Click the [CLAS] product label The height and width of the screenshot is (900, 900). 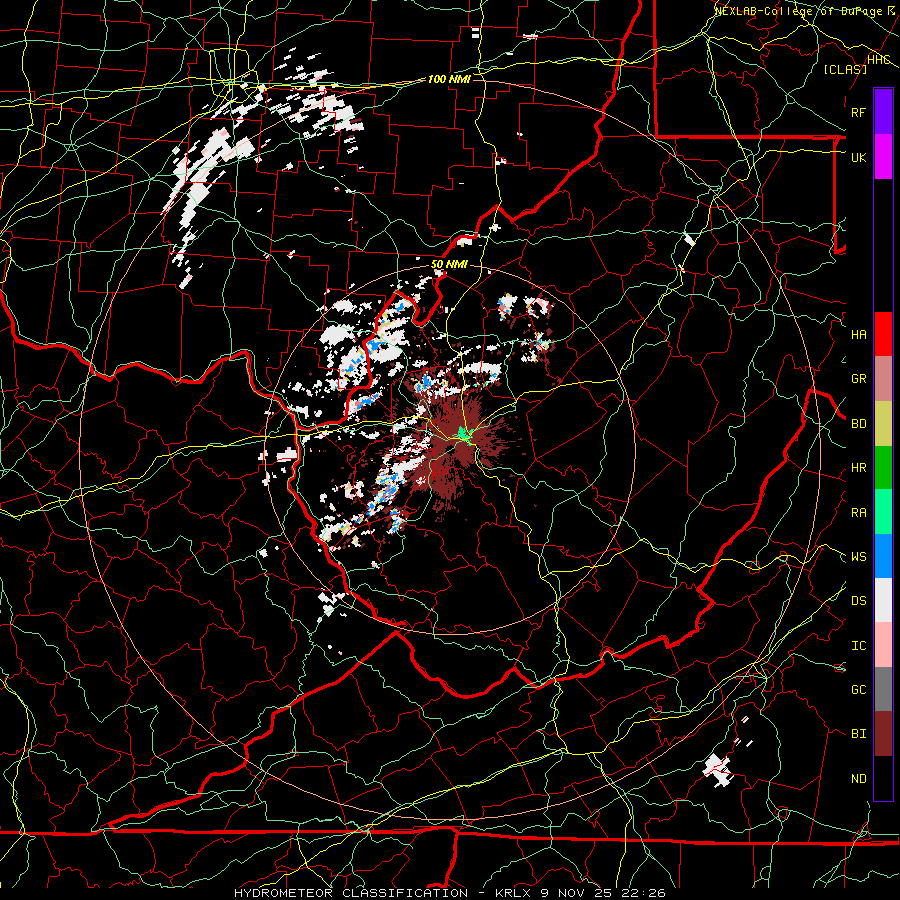(x=845, y=69)
